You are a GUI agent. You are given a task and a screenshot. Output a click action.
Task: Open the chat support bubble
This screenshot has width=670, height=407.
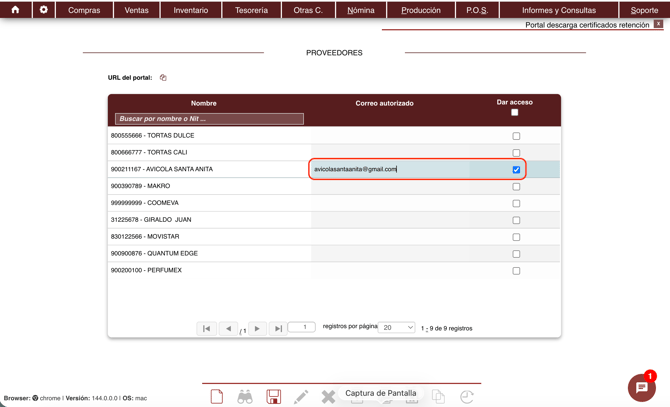coord(641,388)
